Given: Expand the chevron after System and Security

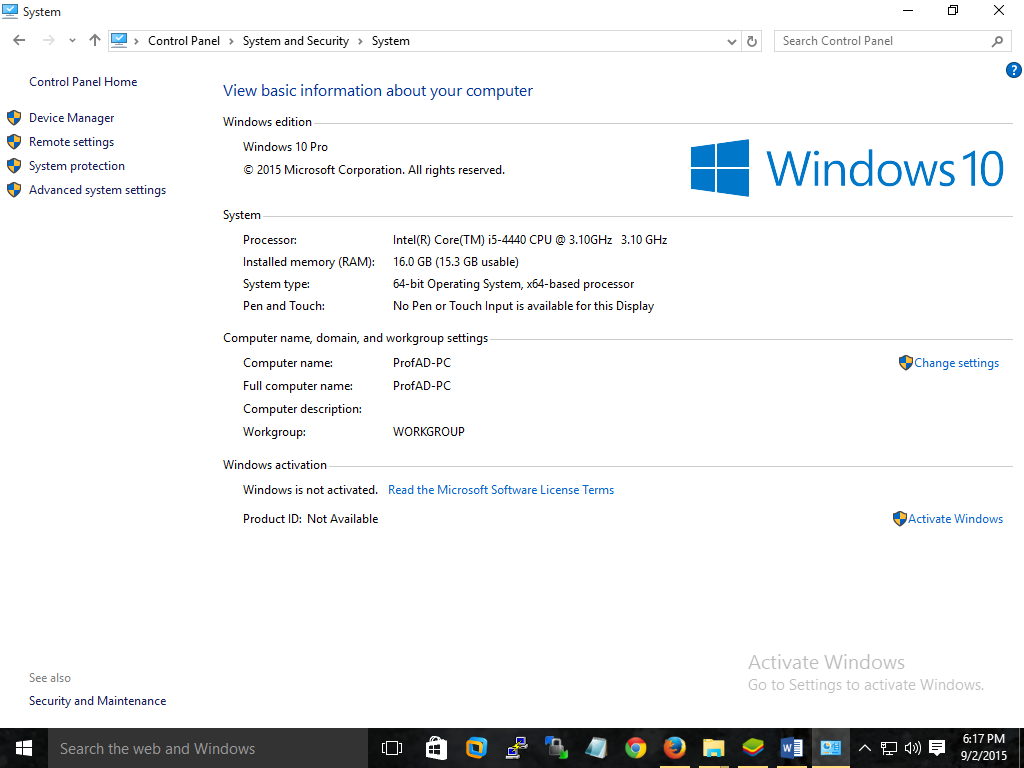Looking at the screenshot, I should tap(360, 41).
